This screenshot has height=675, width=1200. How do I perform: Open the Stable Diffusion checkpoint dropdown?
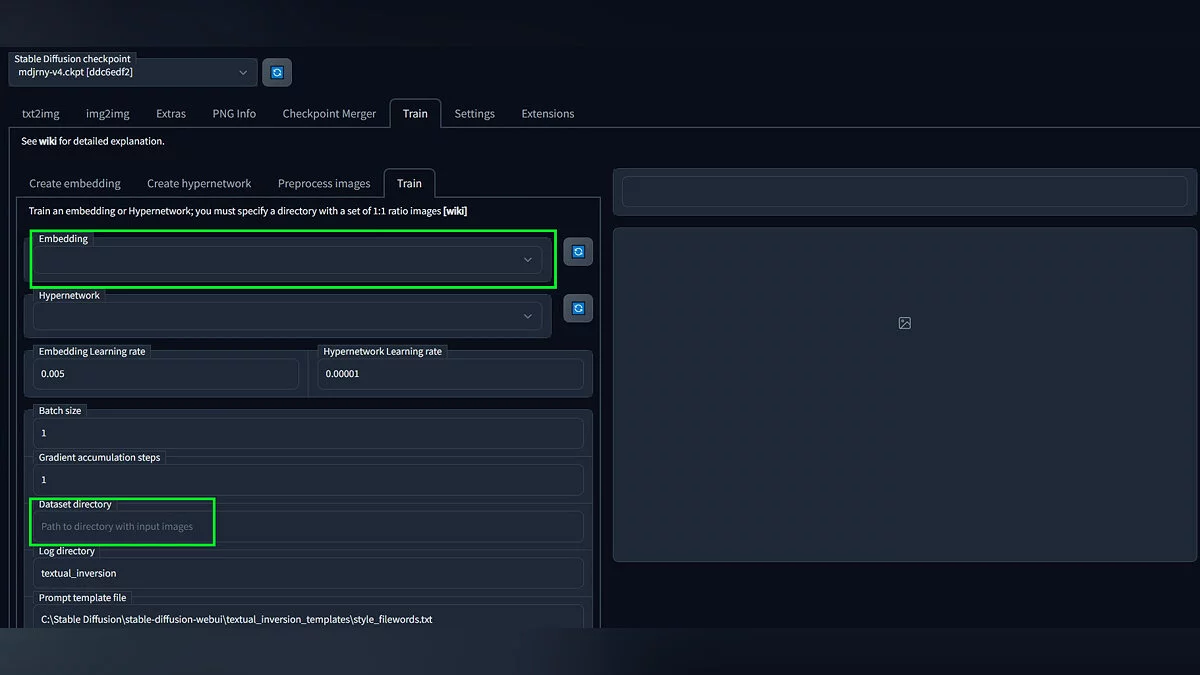point(133,72)
